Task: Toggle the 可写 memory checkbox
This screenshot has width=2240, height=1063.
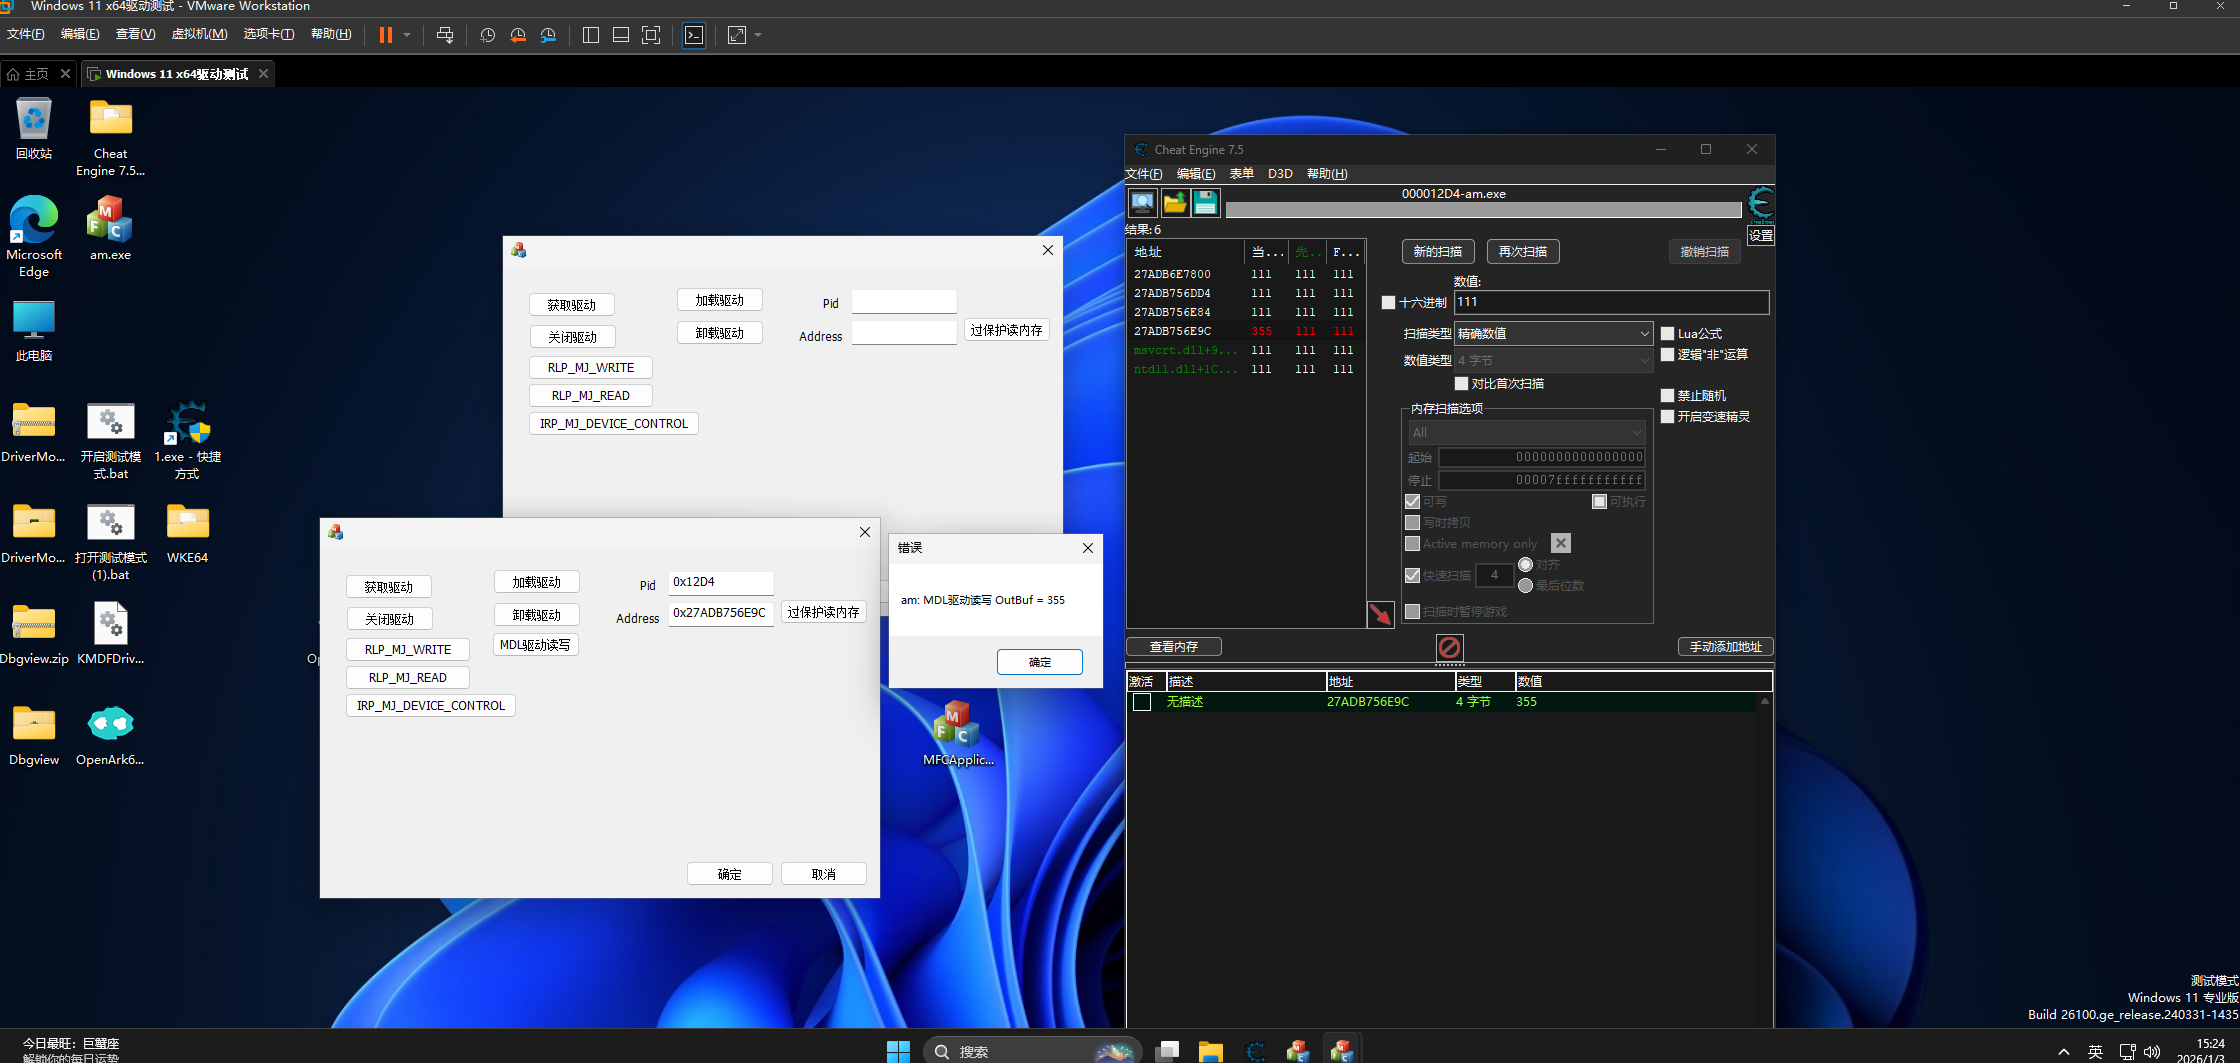Action: [x=1412, y=501]
